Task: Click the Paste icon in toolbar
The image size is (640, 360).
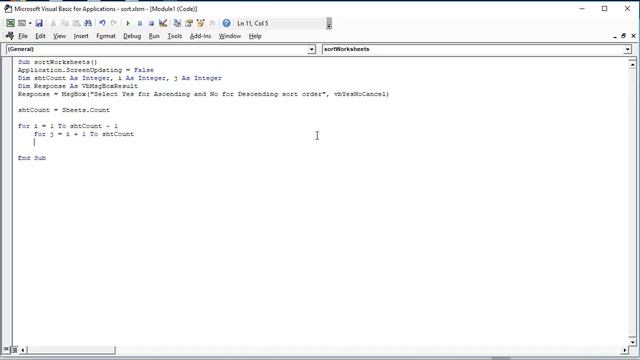Action: pyautogui.click(x=76, y=23)
